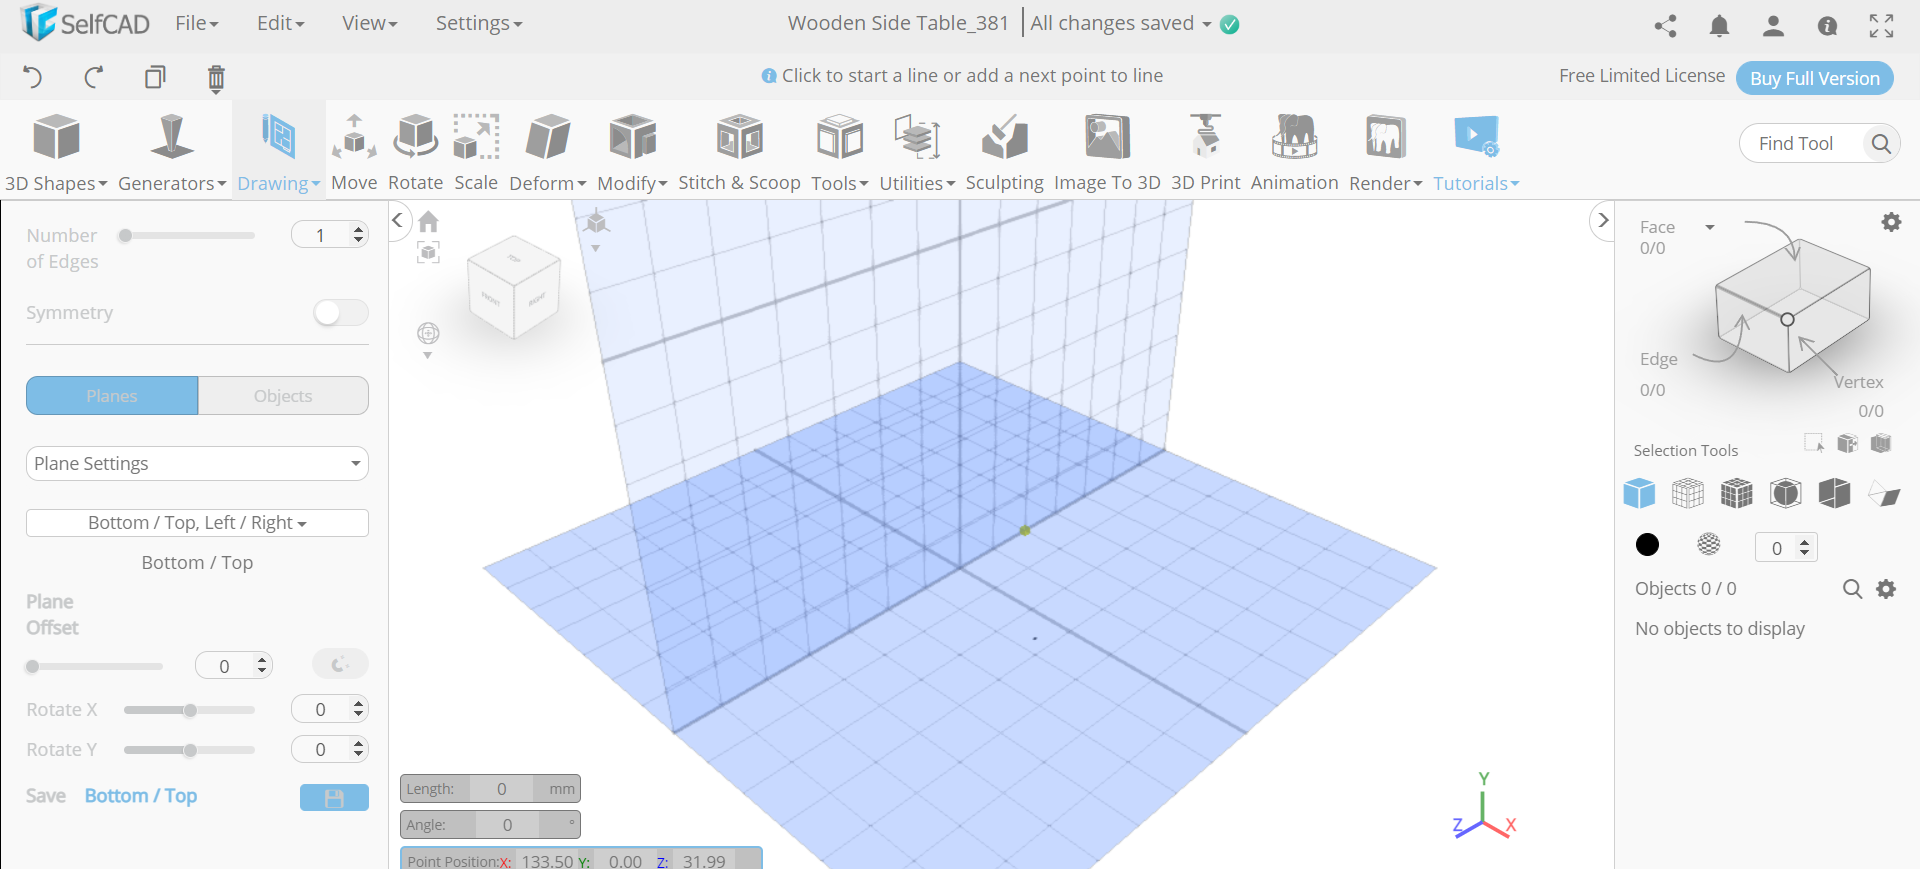Expand the Plane Settings combo box
Screen dimensions: 1920x869
(x=197, y=463)
